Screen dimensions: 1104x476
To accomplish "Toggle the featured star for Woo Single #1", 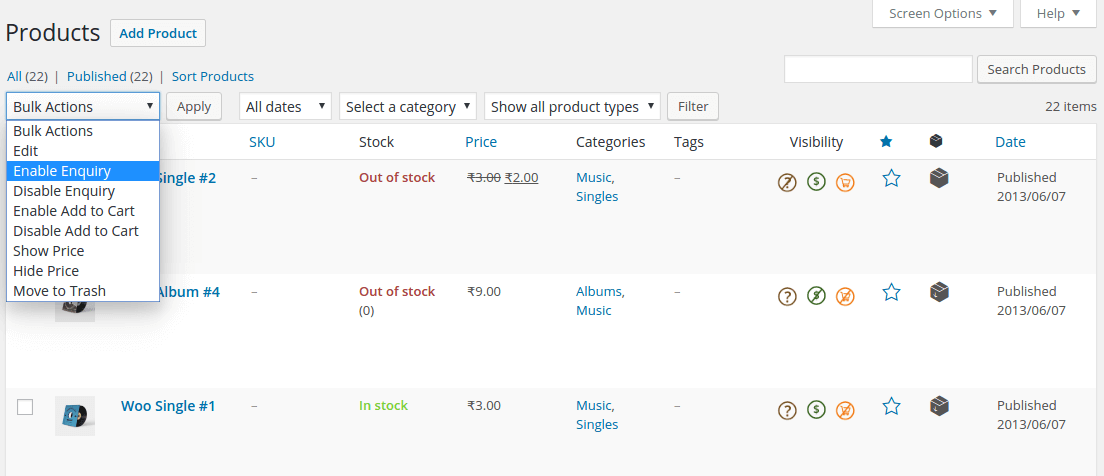I will [x=891, y=406].
